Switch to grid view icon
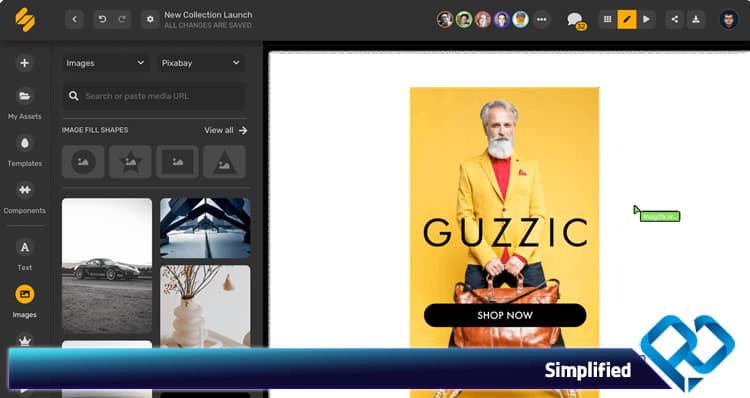 point(607,19)
